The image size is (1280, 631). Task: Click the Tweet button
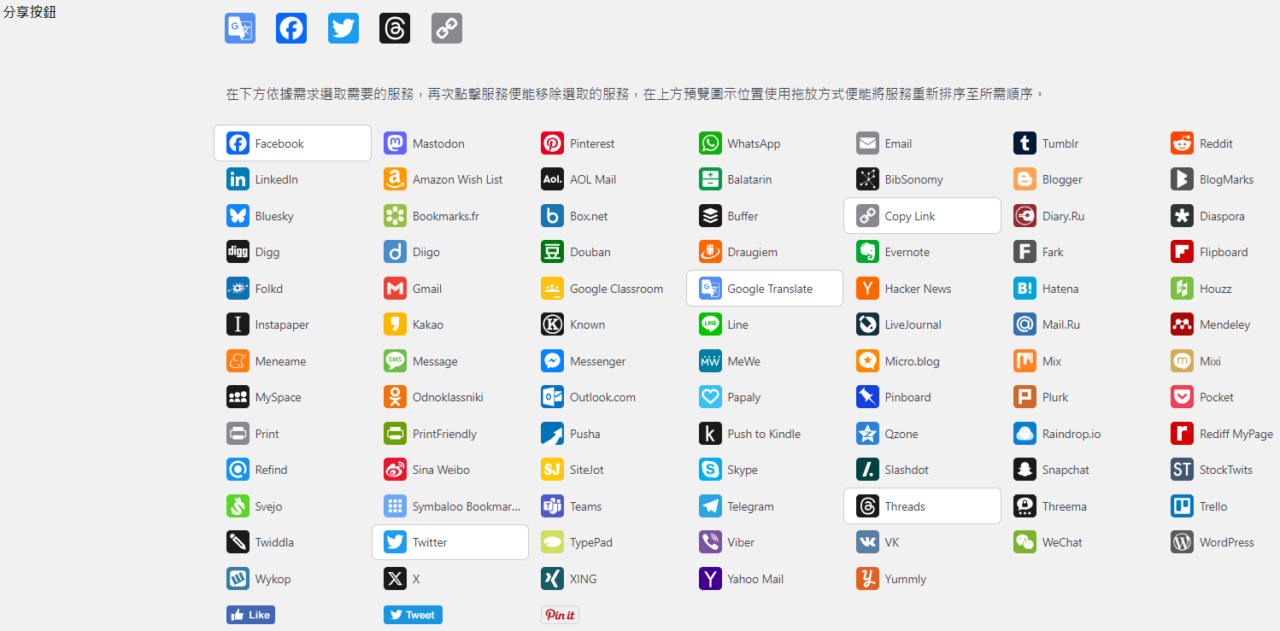tap(413, 615)
